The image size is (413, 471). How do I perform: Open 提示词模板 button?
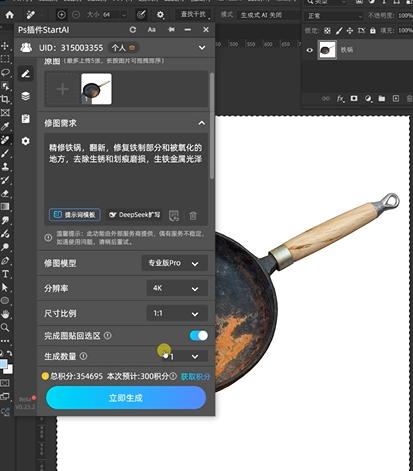(x=75, y=215)
